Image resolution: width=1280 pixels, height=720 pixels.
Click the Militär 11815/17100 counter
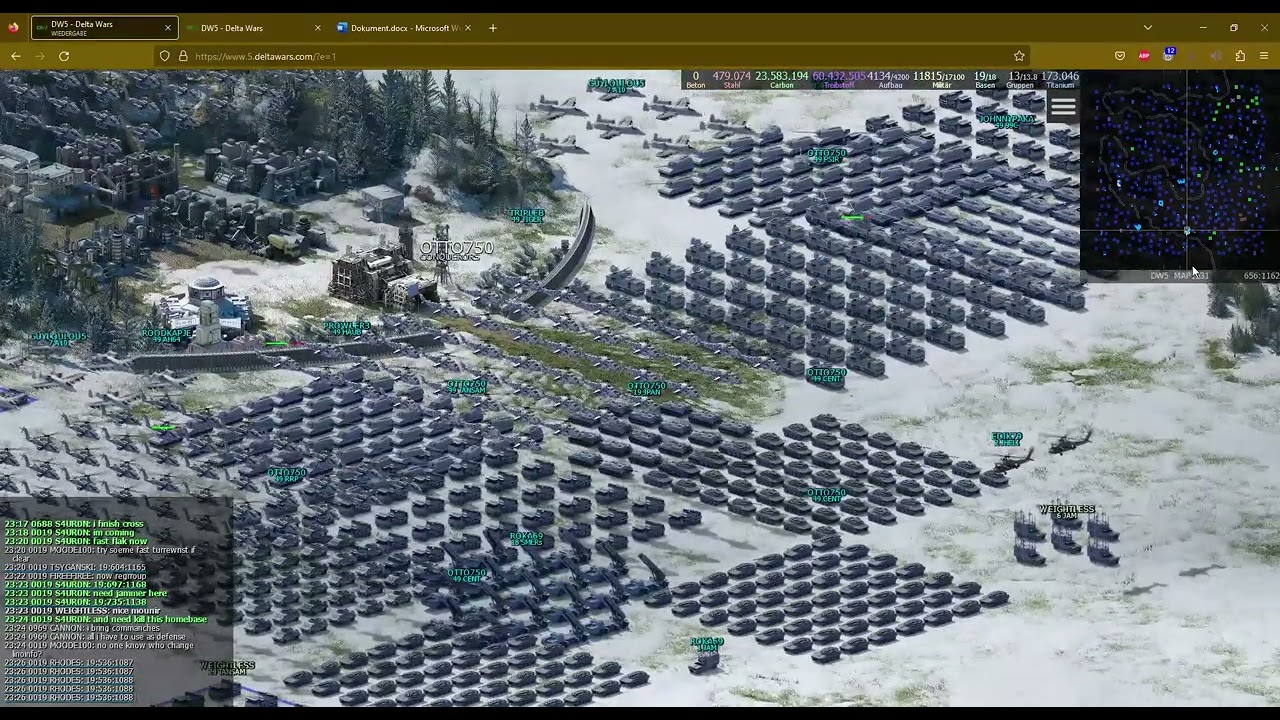(x=939, y=80)
